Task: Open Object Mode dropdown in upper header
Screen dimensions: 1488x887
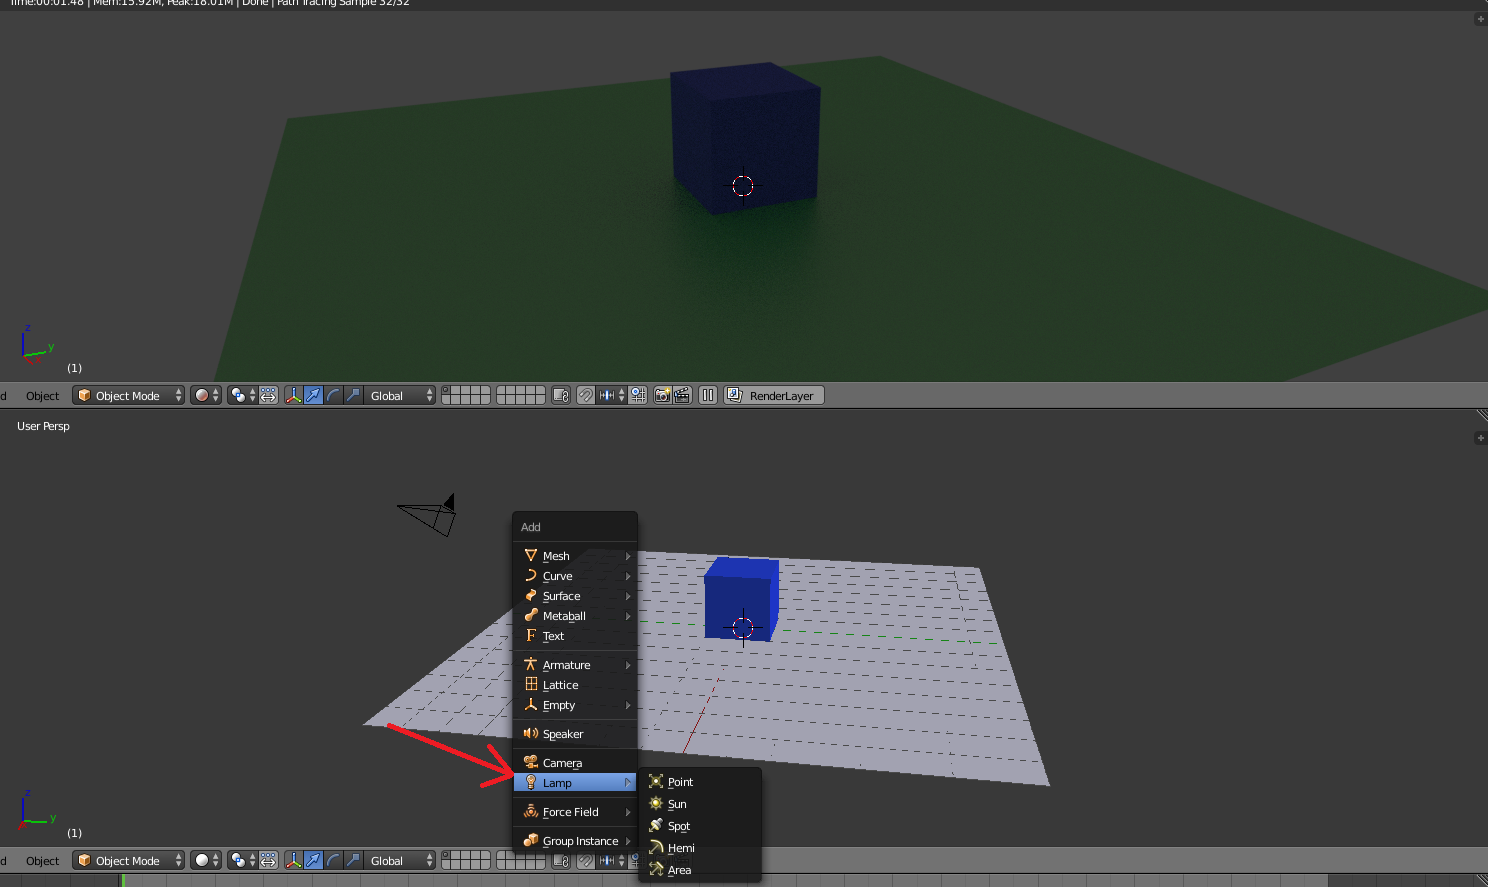Action: (x=129, y=395)
